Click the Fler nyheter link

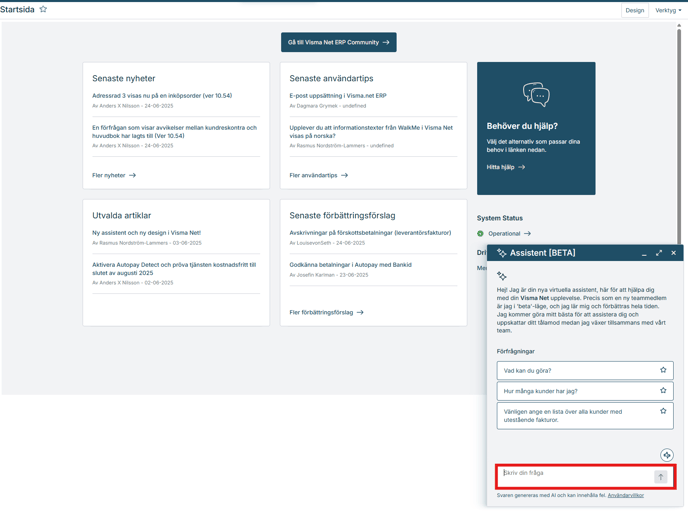click(x=114, y=175)
